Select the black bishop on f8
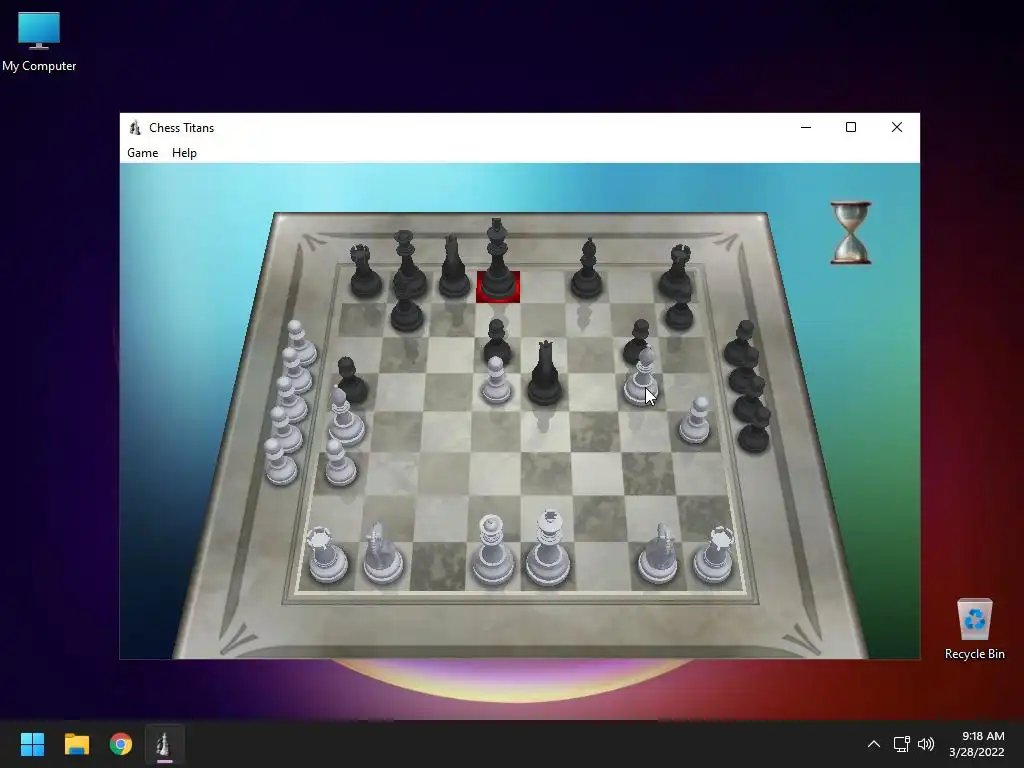 click(x=586, y=268)
